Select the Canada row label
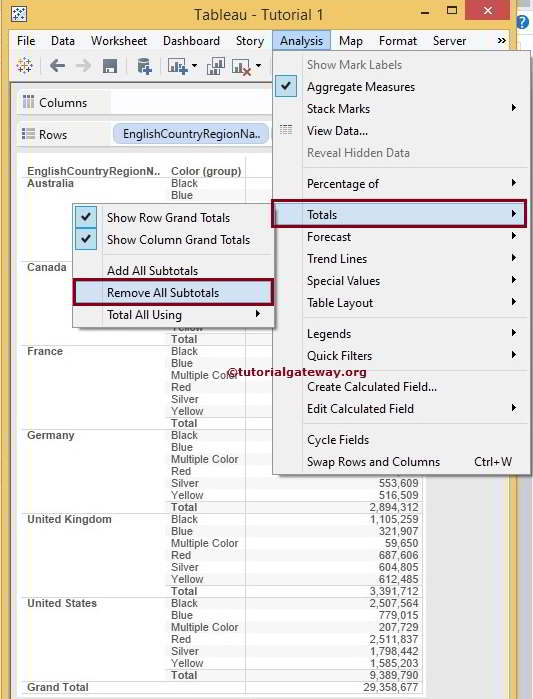 (x=47, y=267)
